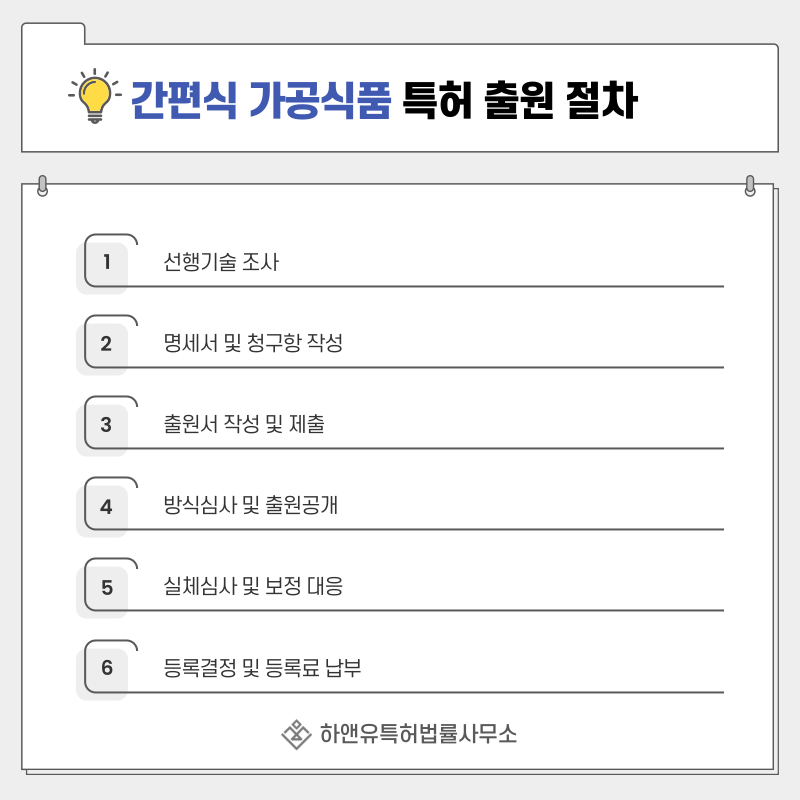
Task: Click the yellow lightbulb icon
Action: point(94,95)
